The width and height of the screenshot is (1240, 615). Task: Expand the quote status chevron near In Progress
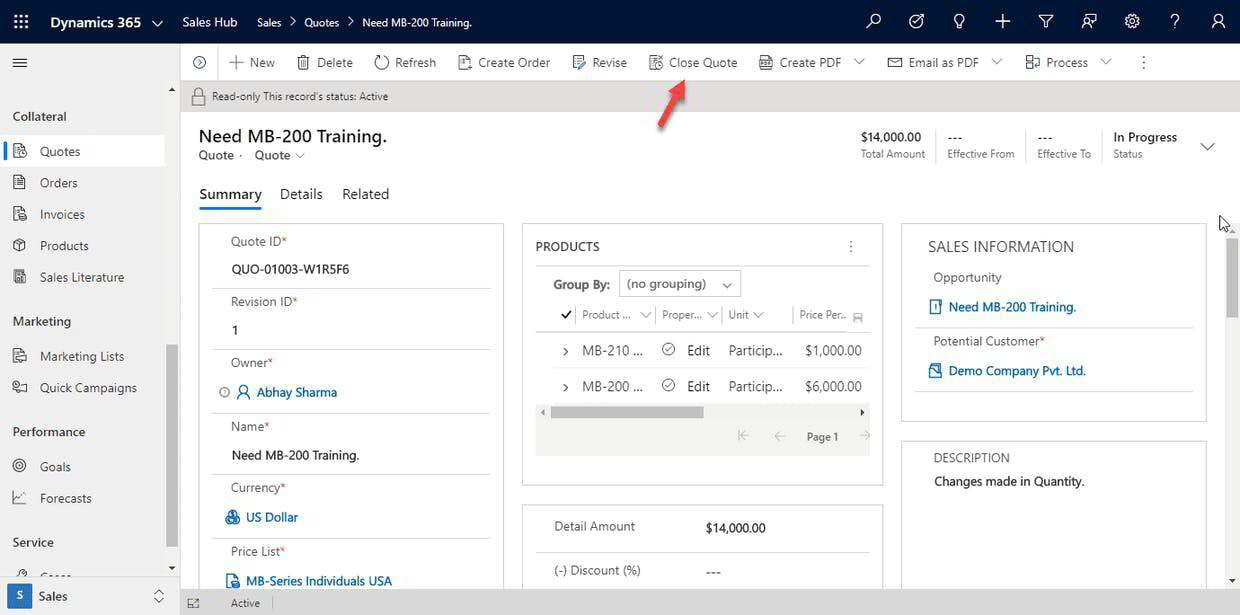click(x=1208, y=145)
